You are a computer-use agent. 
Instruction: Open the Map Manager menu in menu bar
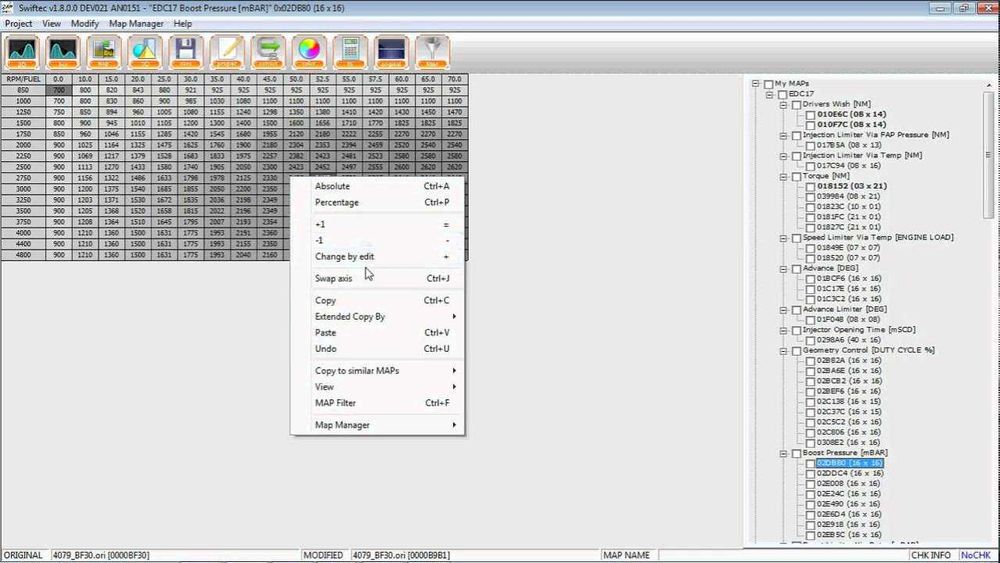coord(136,24)
